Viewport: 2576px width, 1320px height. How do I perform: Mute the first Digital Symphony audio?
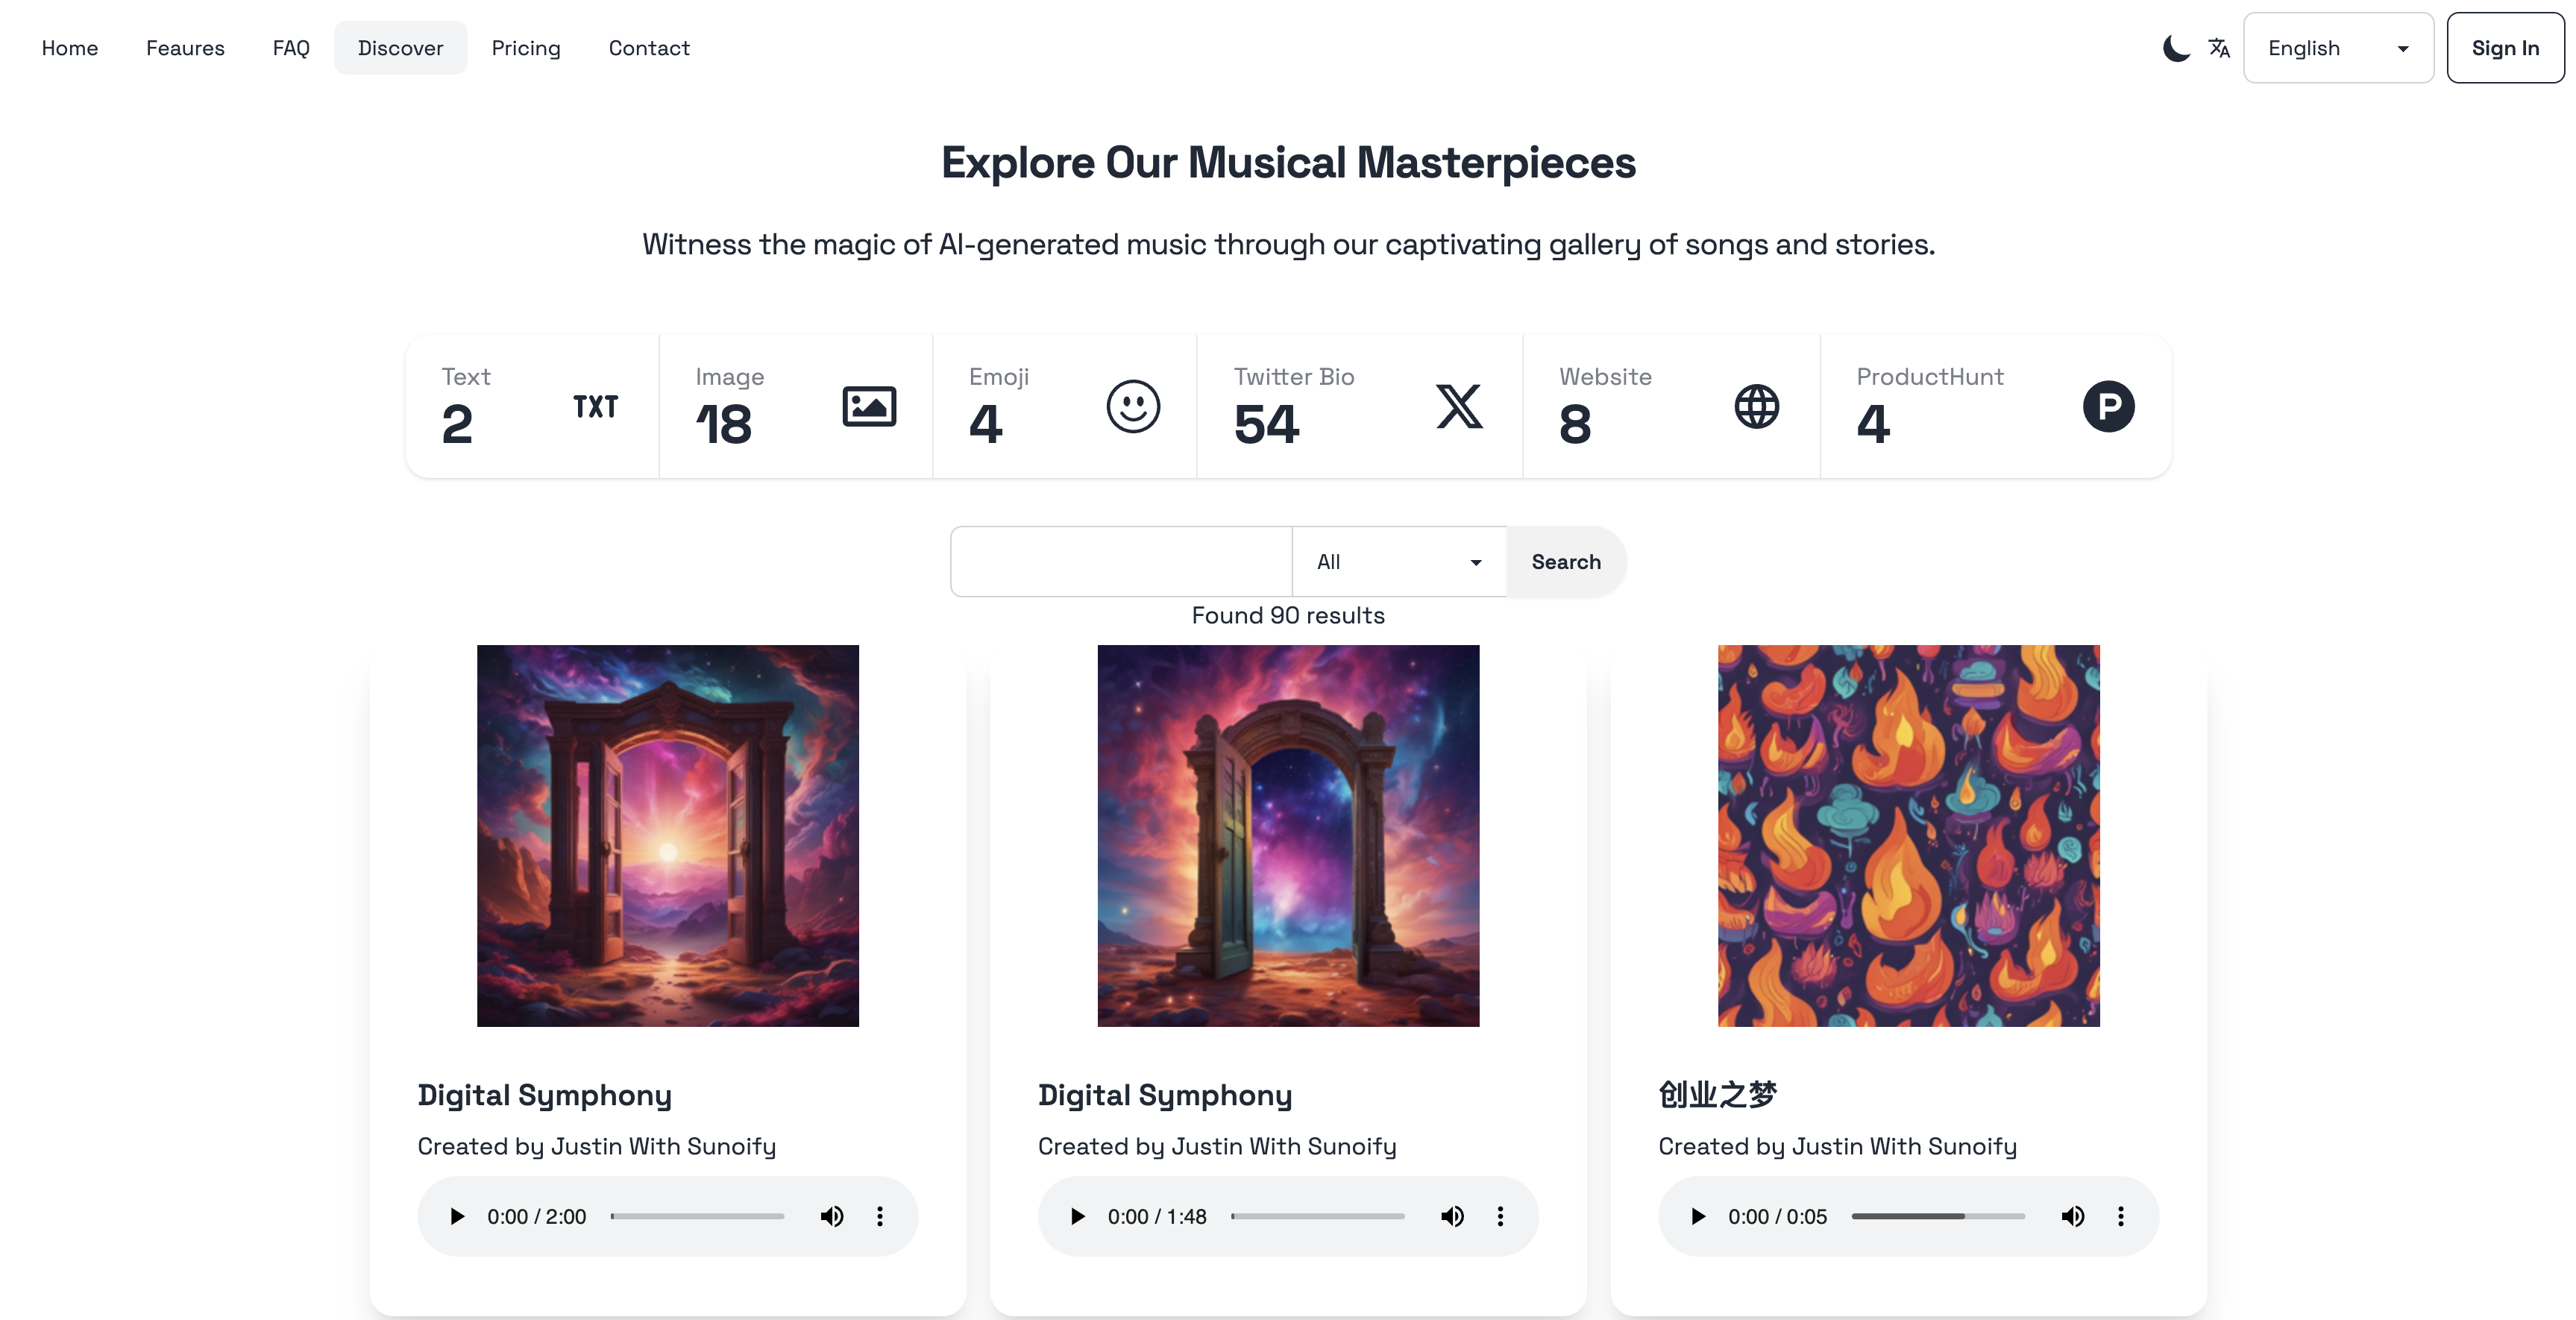pos(832,1216)
